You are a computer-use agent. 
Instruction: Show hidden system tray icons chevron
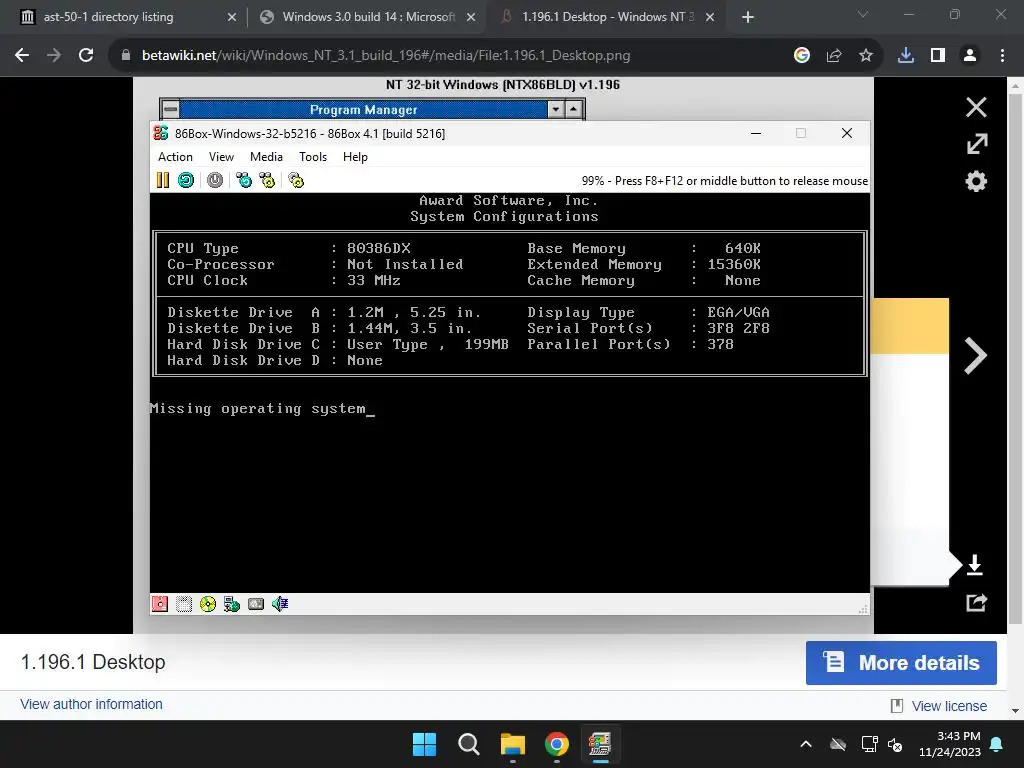[806, 744]
